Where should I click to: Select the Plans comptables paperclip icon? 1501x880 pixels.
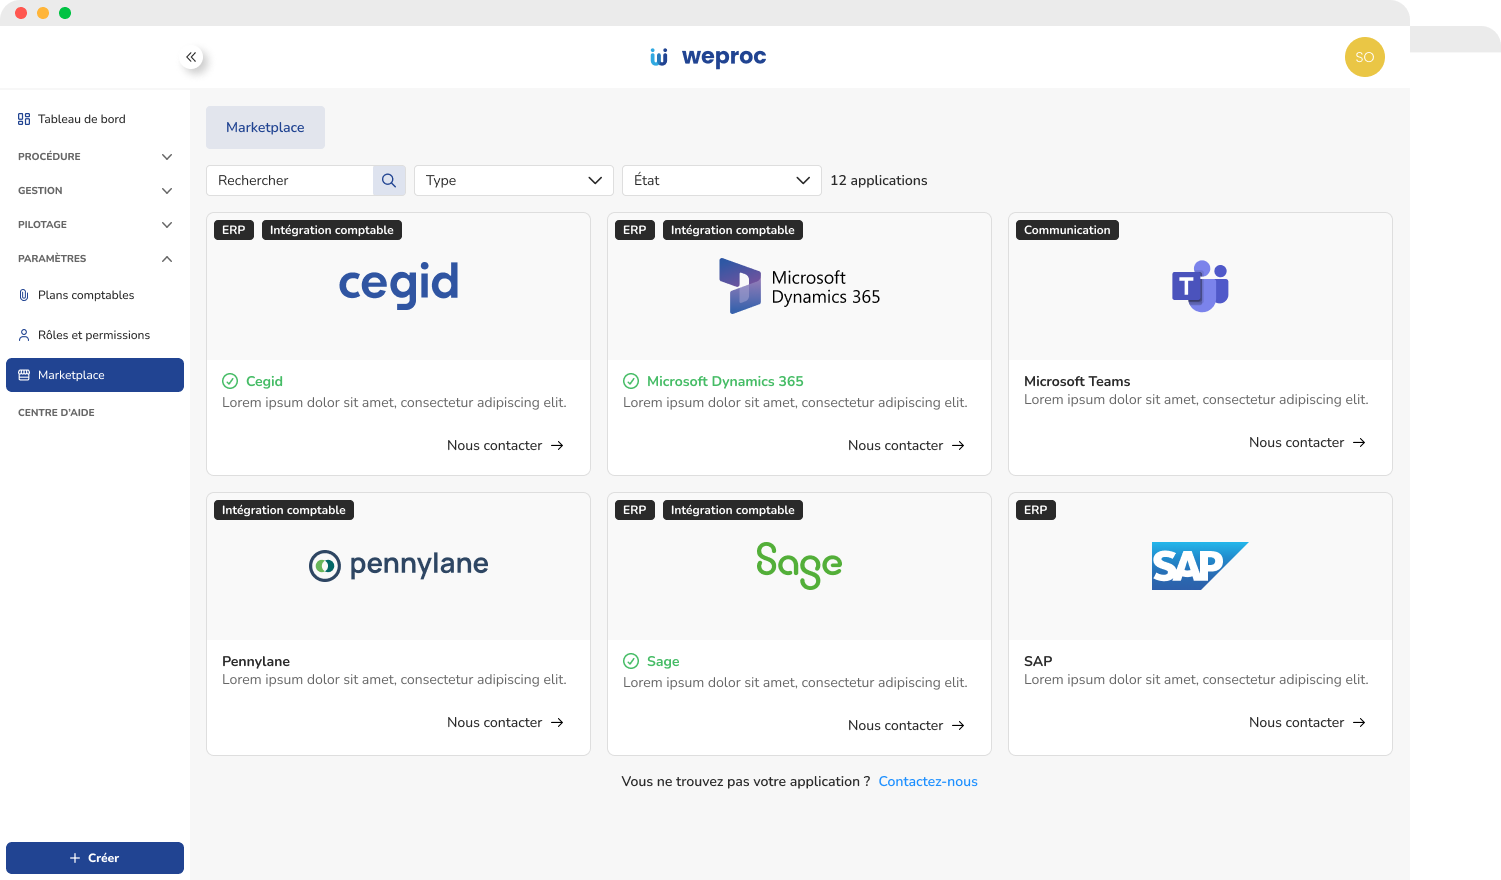(x=22, y=294)
